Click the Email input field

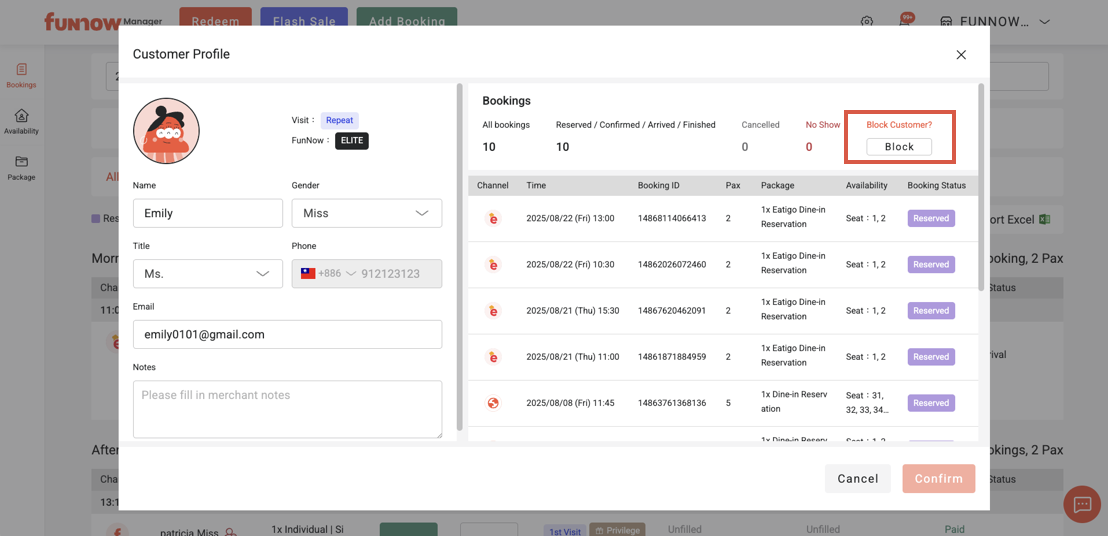pyautogui.click(x=287, y=335)
